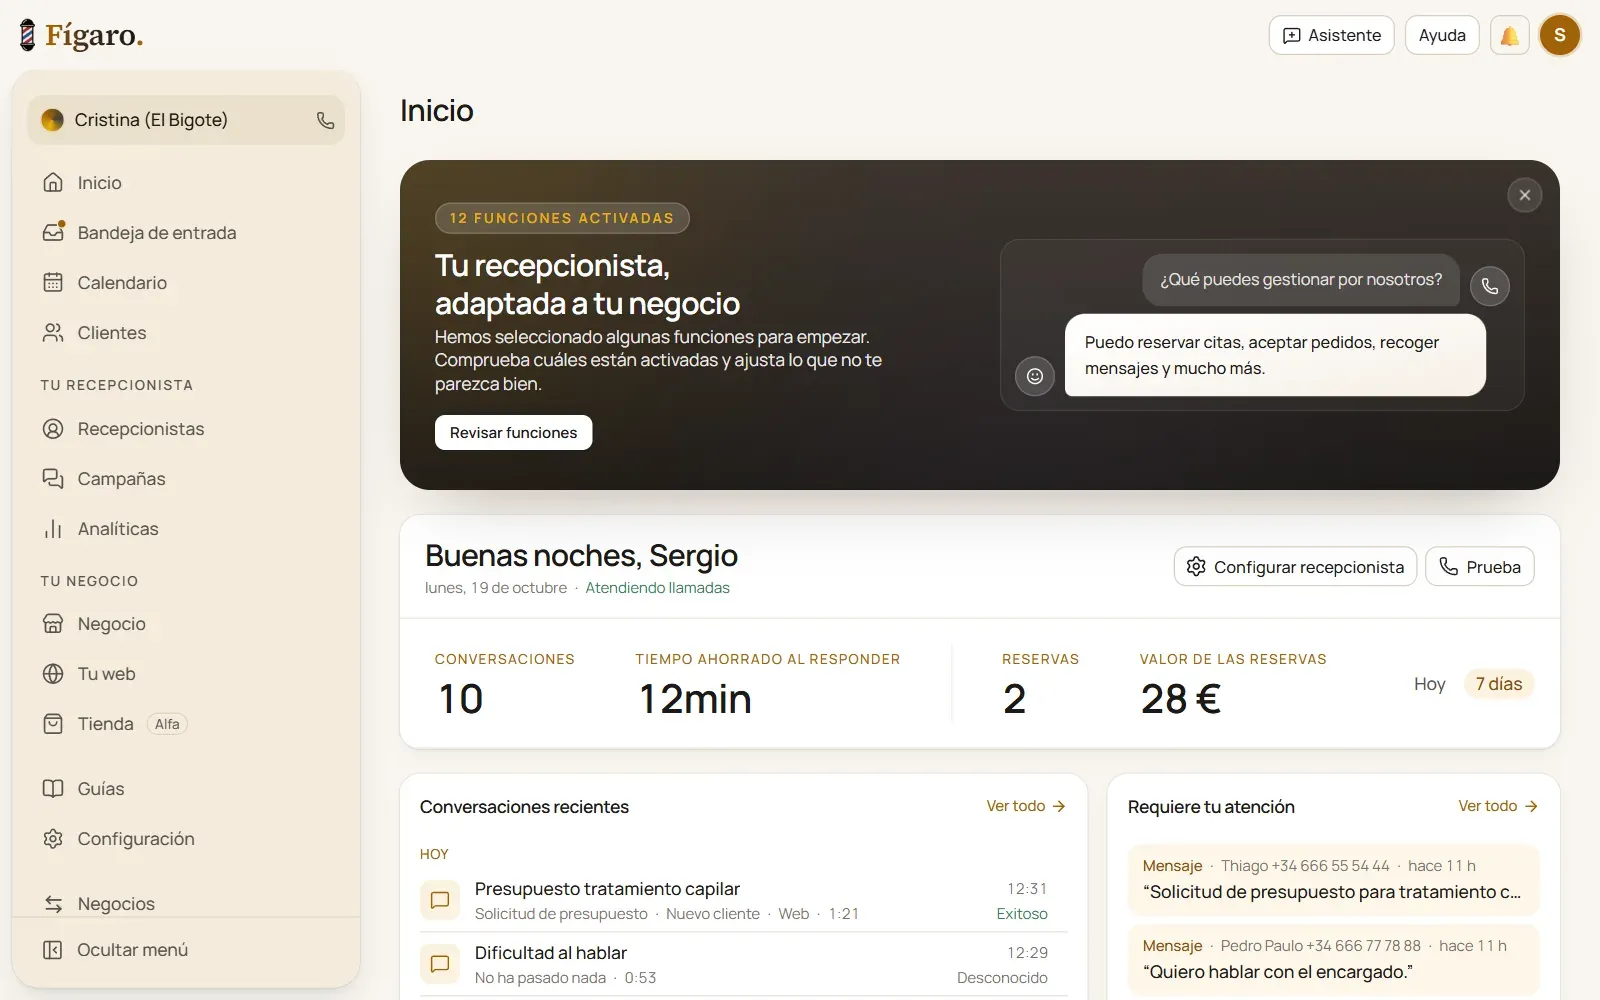
Task: Click Ver todo in Conversaciones recientes
Action: pos(1026,806)
